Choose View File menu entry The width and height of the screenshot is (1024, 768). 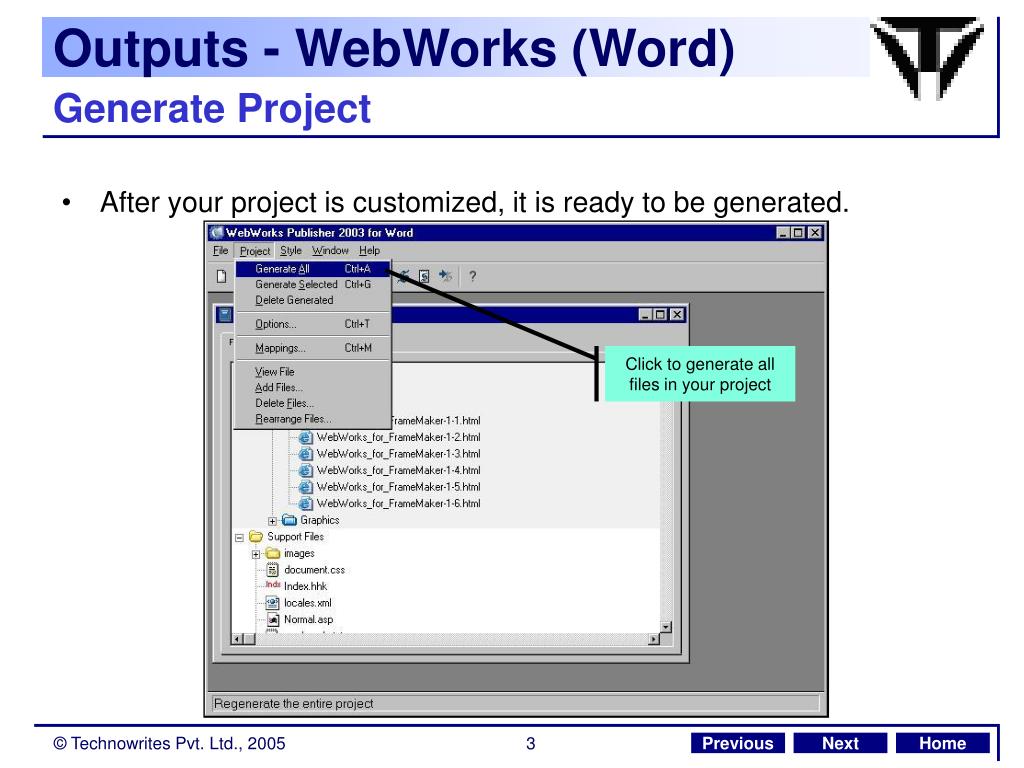coord(313,372)
